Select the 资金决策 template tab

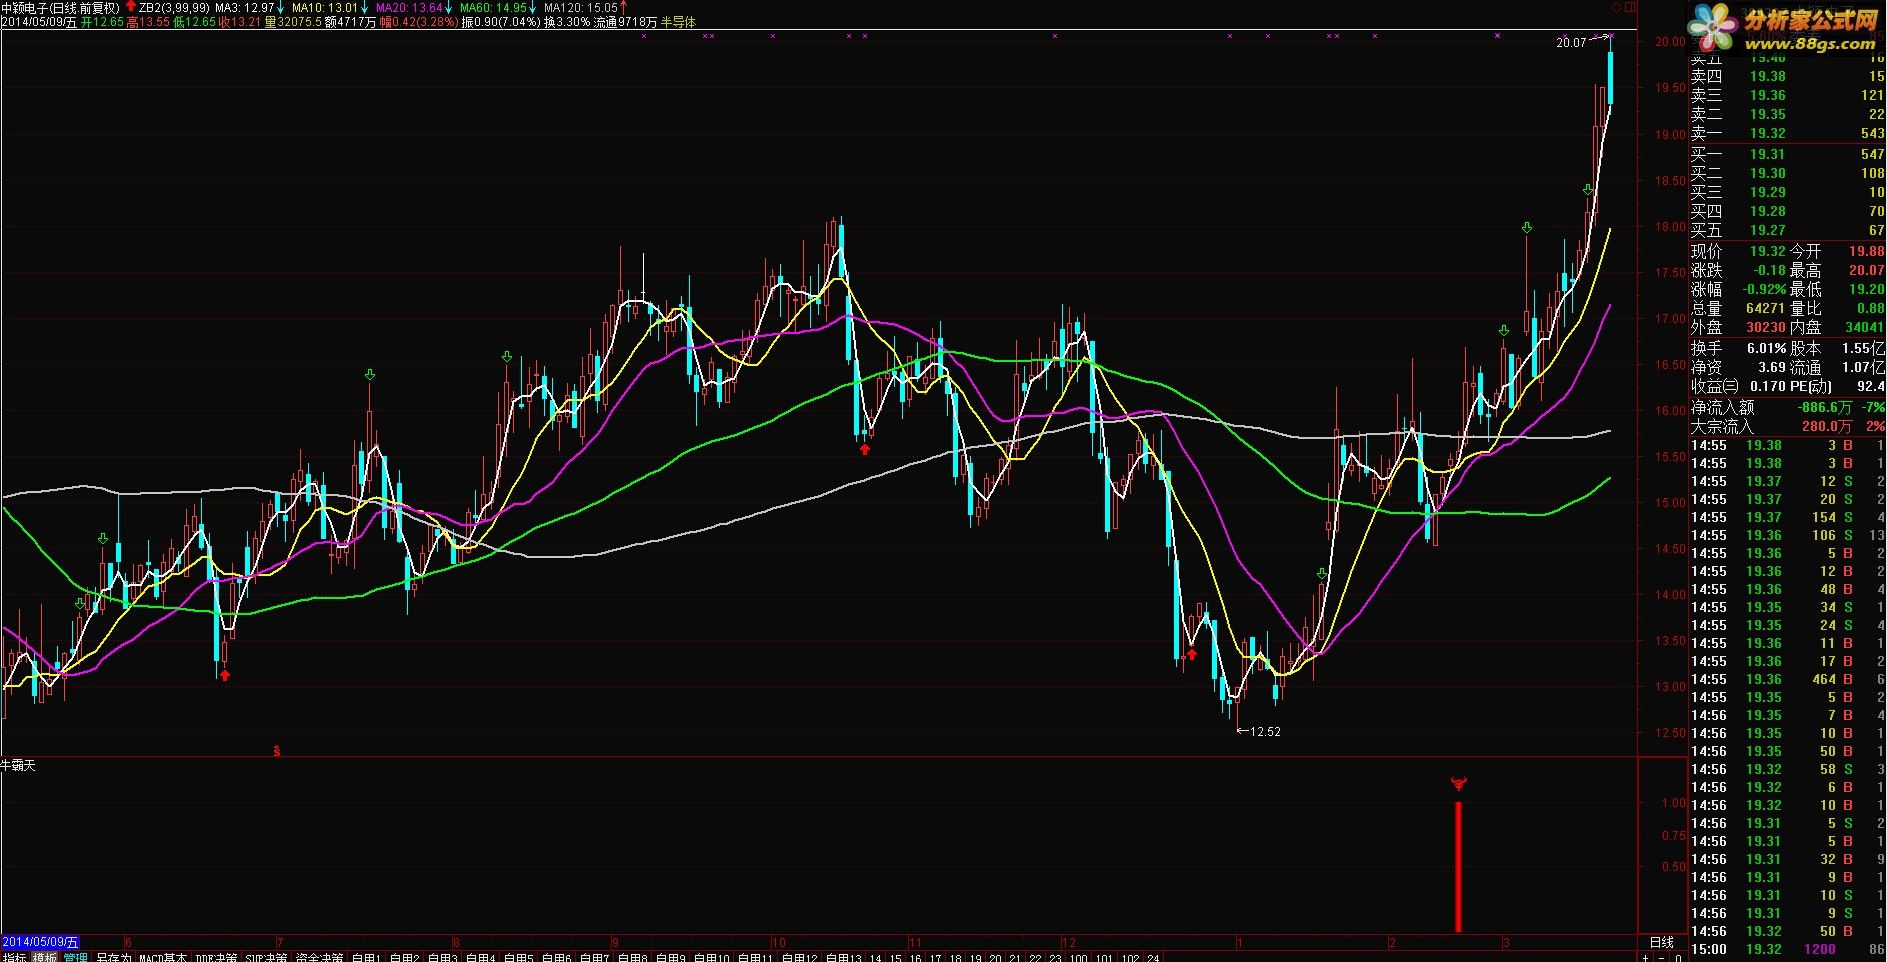319,957
